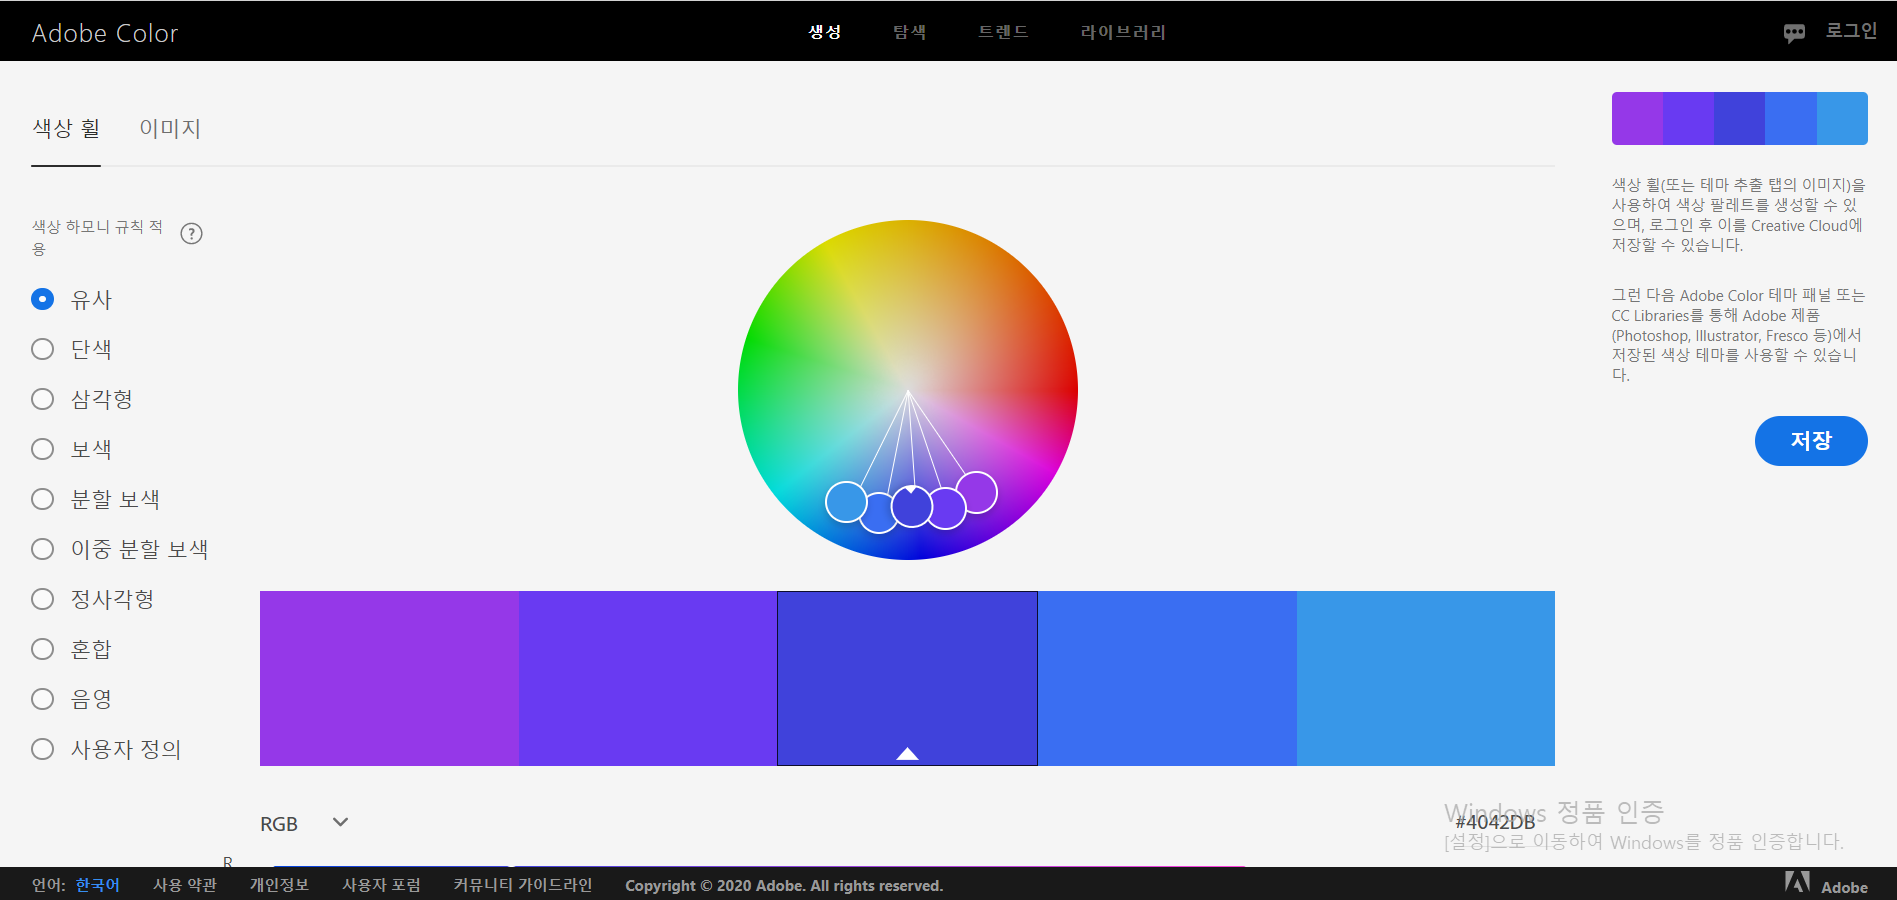Viewport: 1897px width, 900px height.
Task: Open 개인정보 footer link
Action: (279, 885)
